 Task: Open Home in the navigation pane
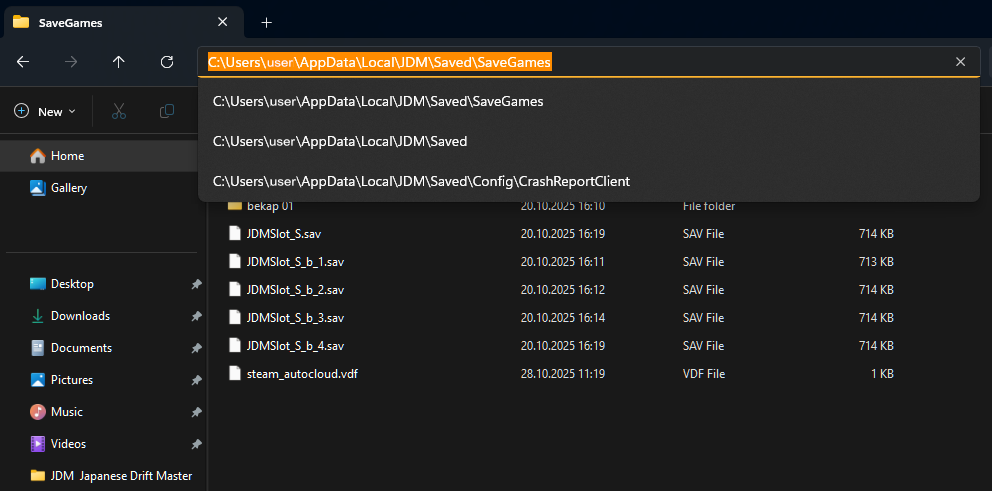coord(67,156)
